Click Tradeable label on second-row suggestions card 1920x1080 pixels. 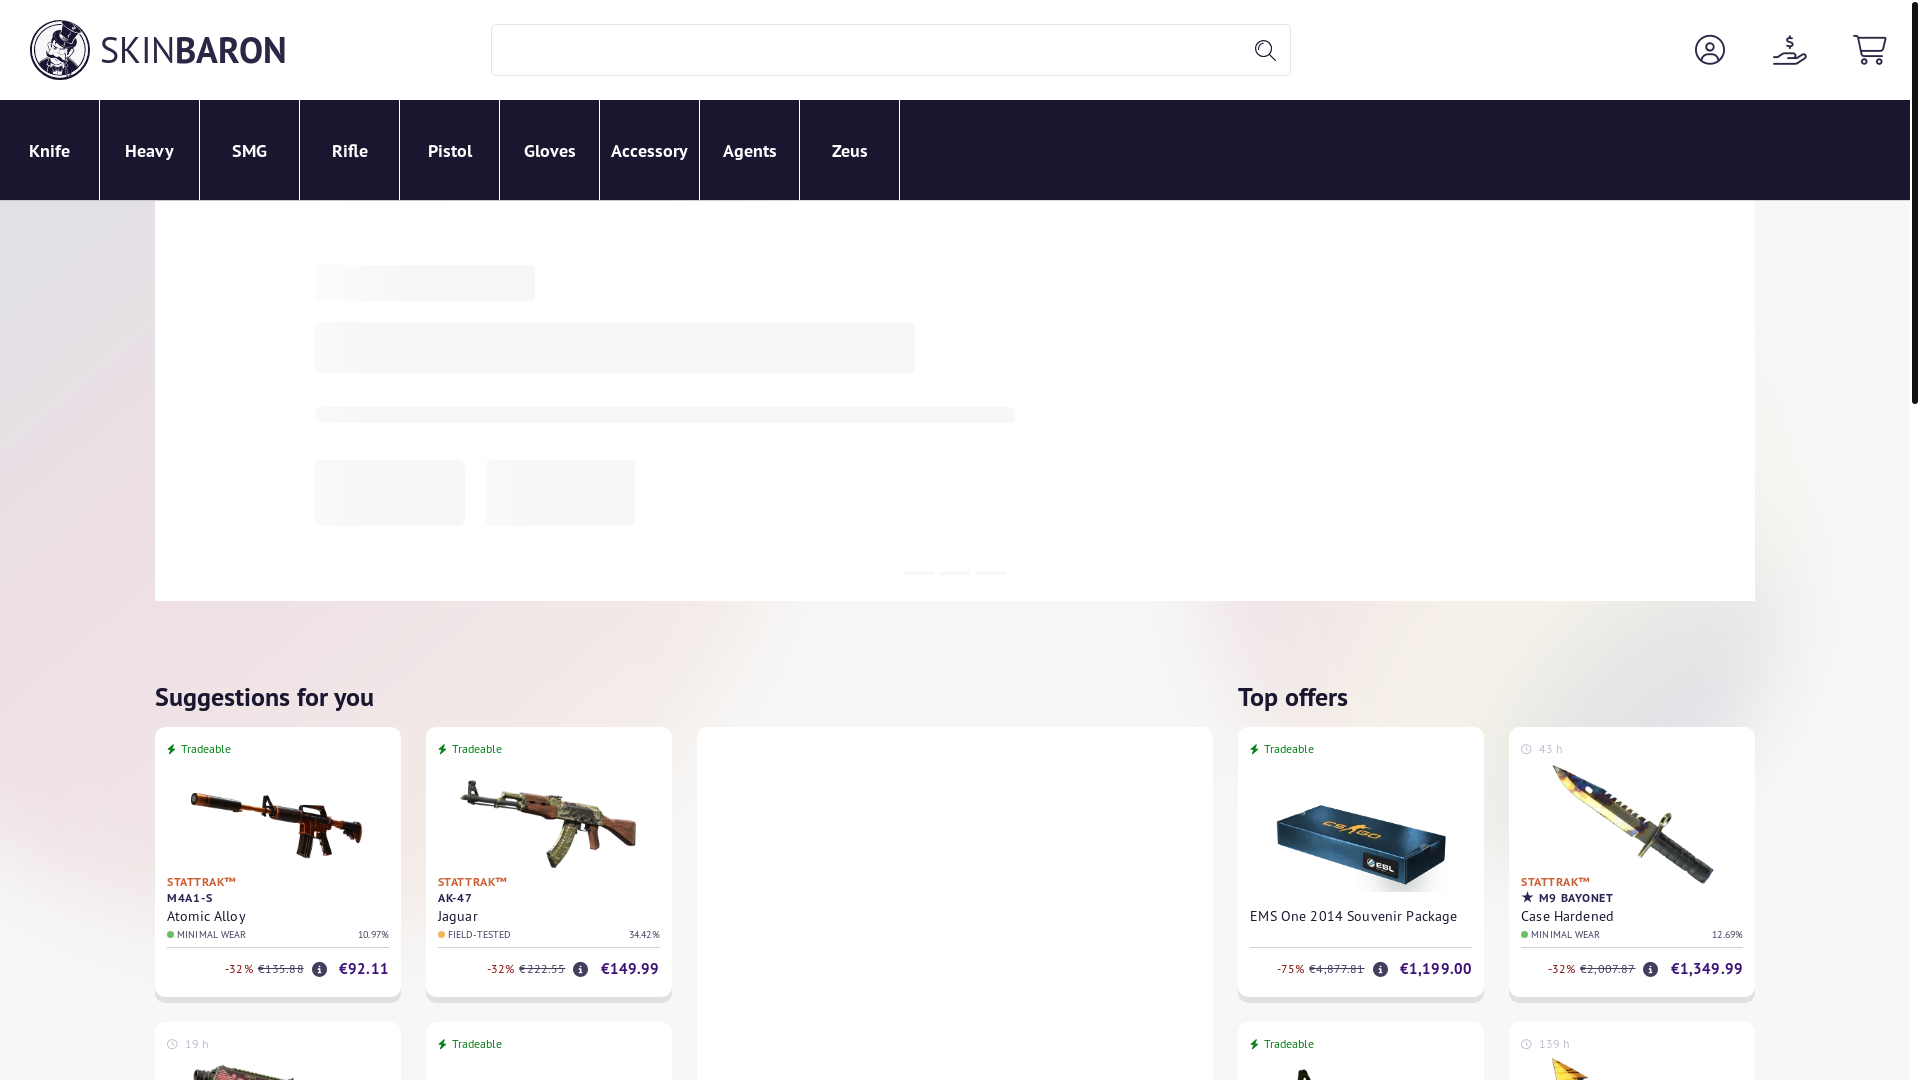(477, 1044)
